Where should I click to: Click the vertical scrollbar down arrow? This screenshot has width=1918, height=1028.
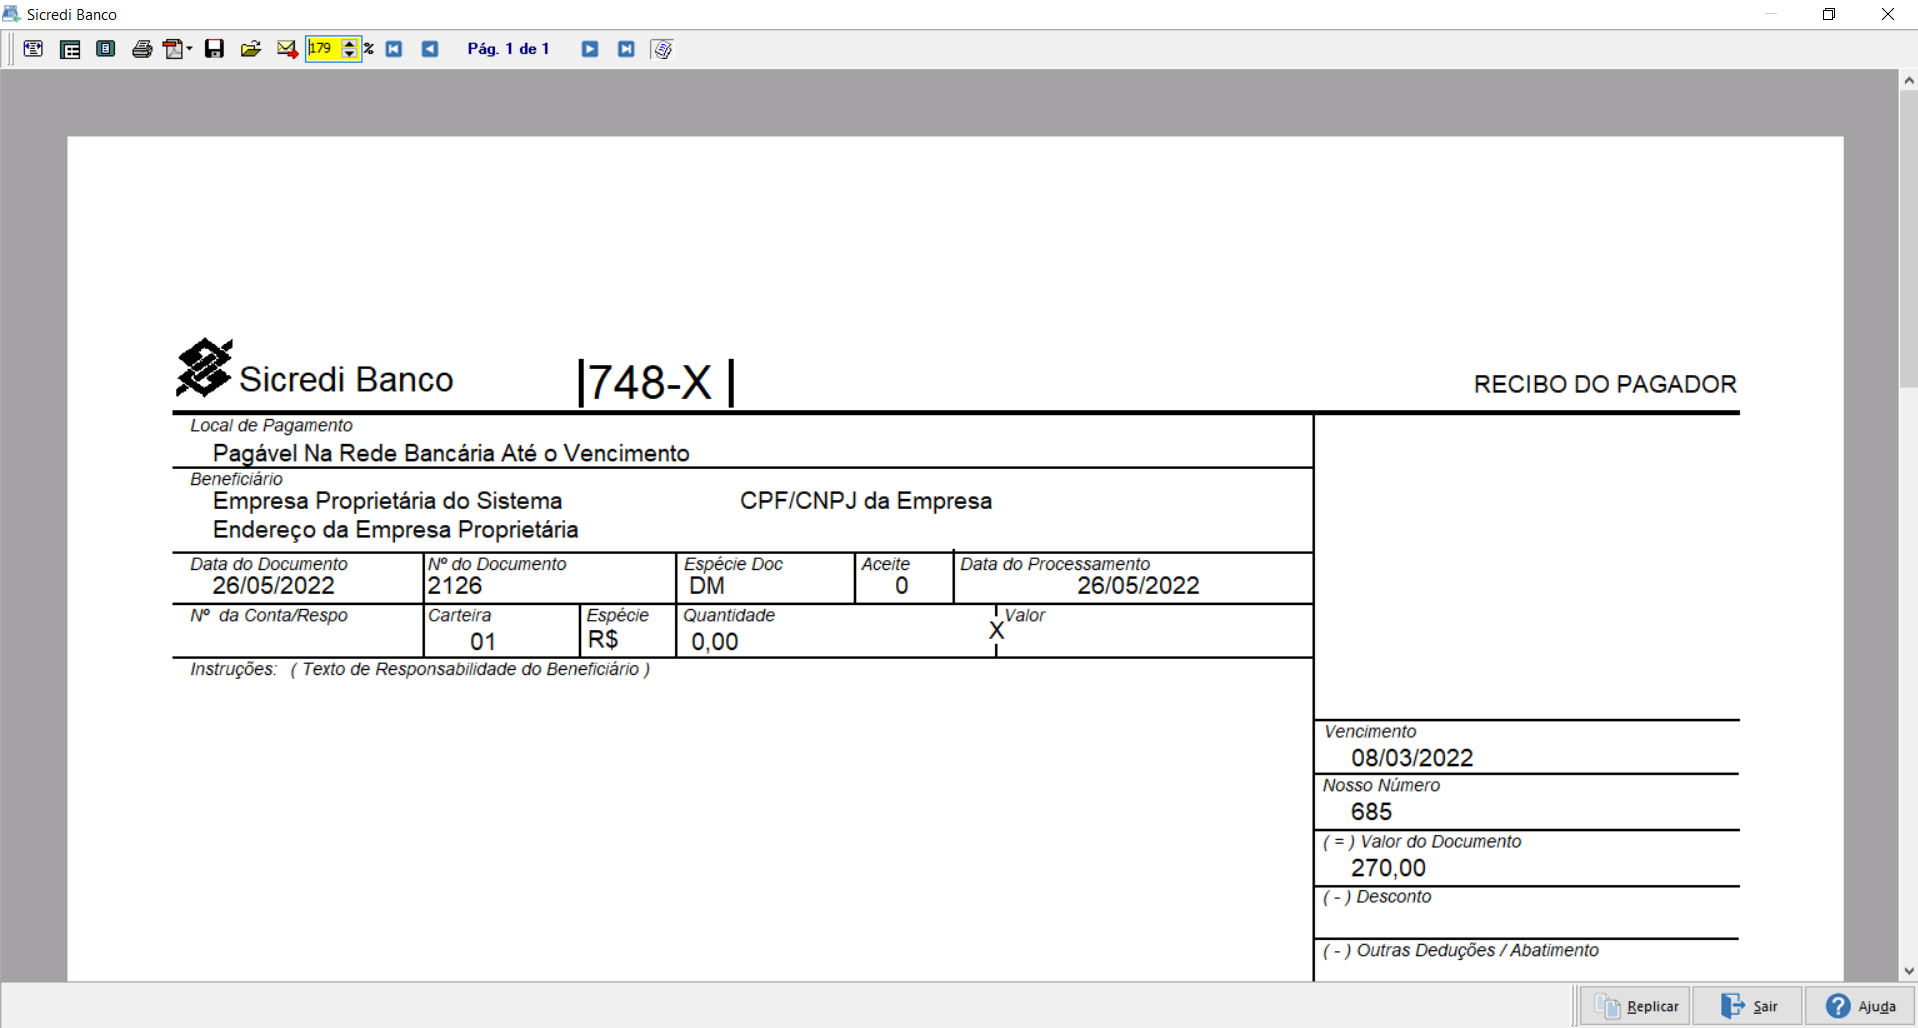pyautogui.click(x=1909, y=971)
